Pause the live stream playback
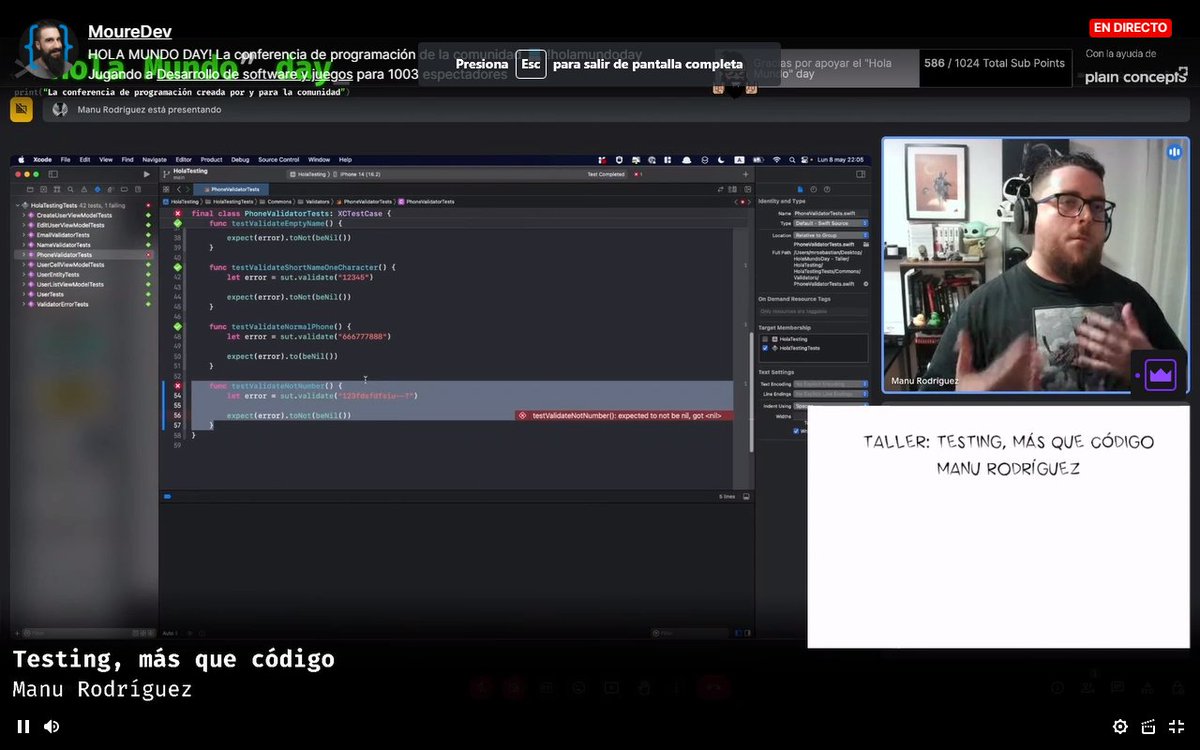Viewport: 1200px width, 750px height. pyautogui.click(x=23, y=726)
